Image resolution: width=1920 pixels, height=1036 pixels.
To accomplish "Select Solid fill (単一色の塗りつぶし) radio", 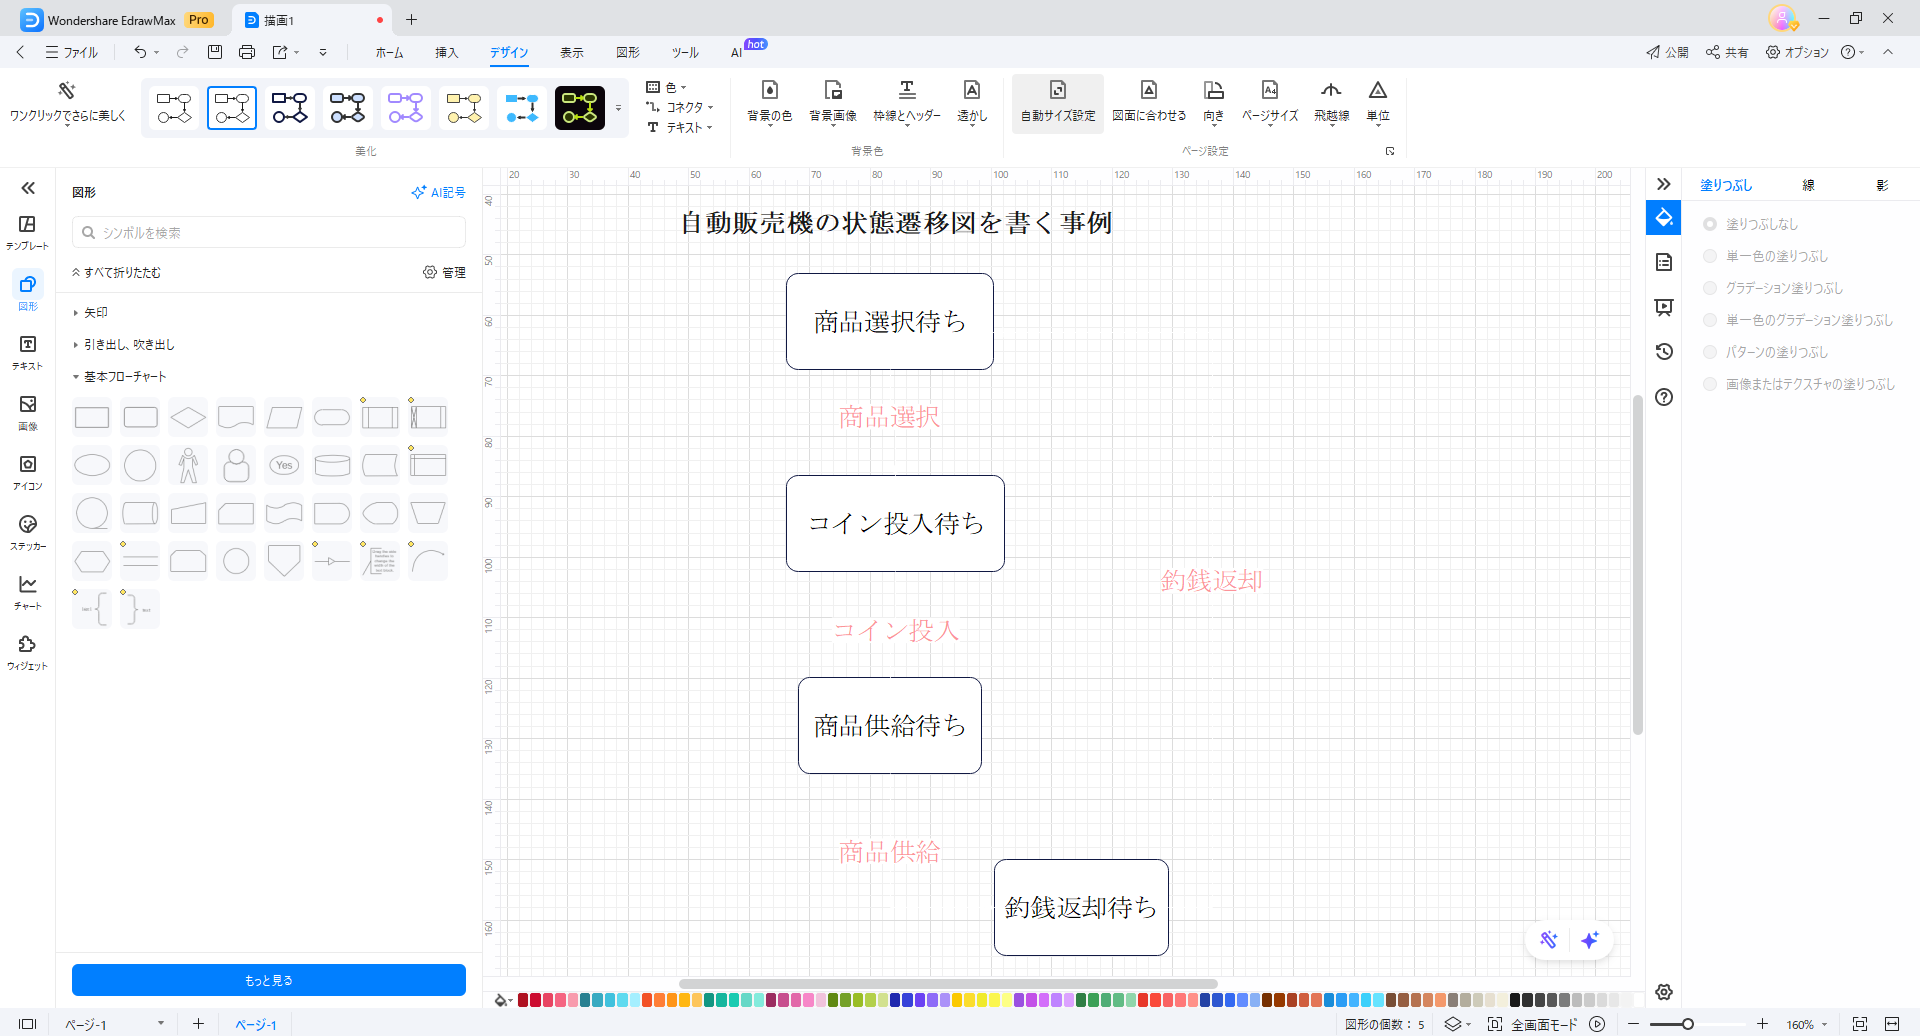I will point(1710,256).
